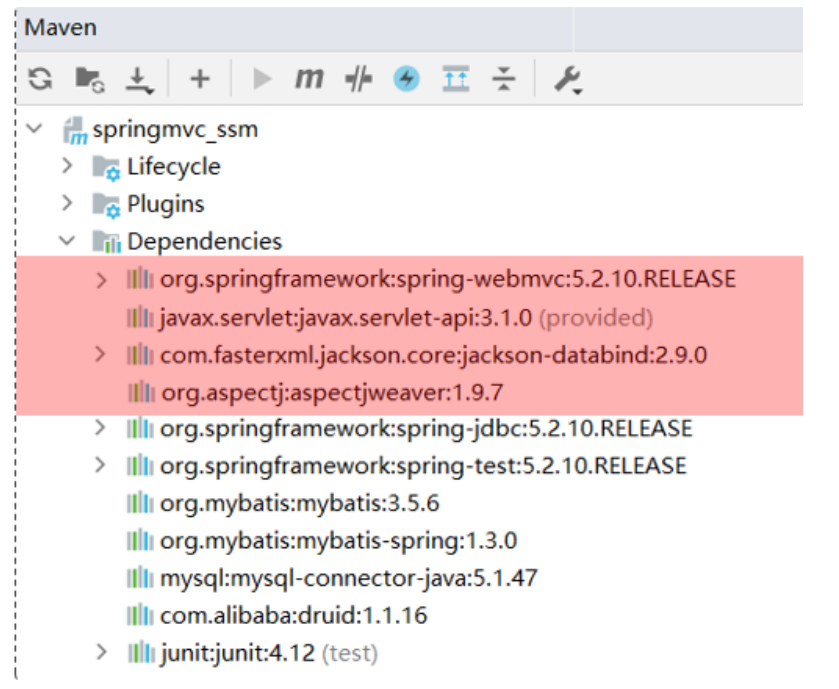Click library icon beside mybatis-spring
The image size is (839, 689).
point(140,541)
